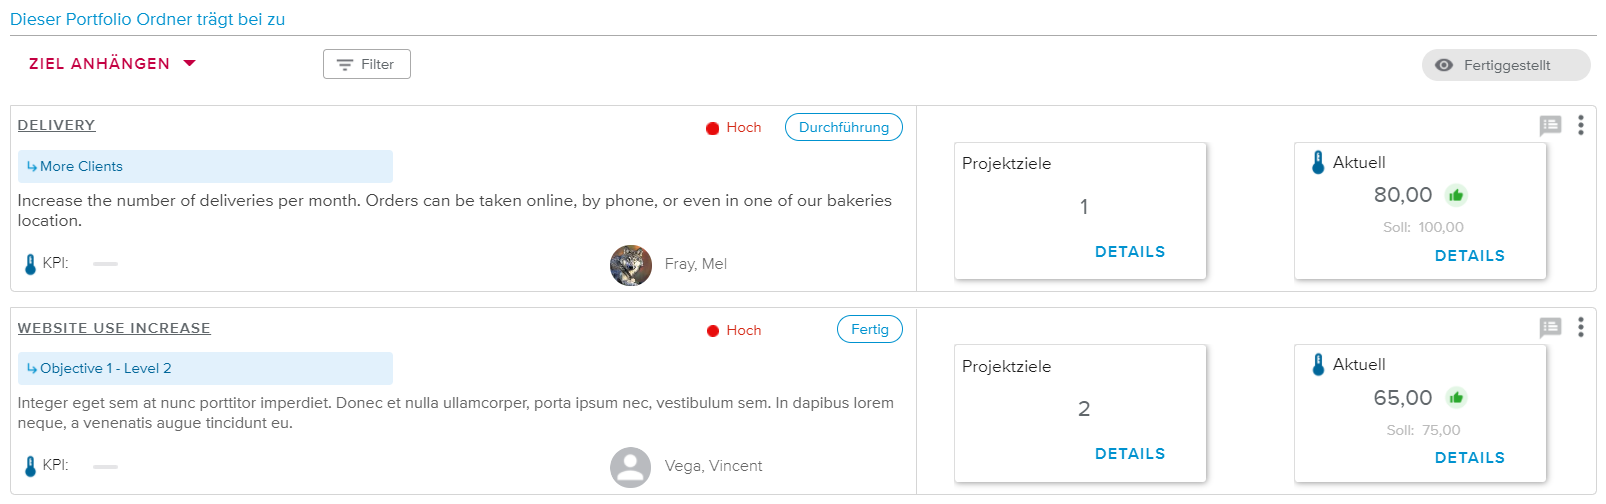This screenshot has width=1606, height=504.
Task: Follow the More Clients parent link
Action: pyautogui.click(x=81, y=166)
